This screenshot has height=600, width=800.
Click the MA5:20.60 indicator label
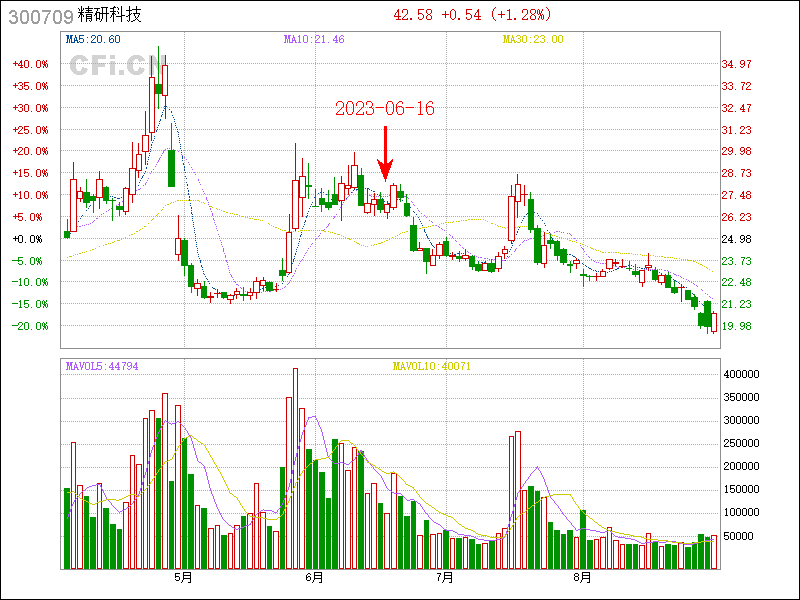(93, 39)
